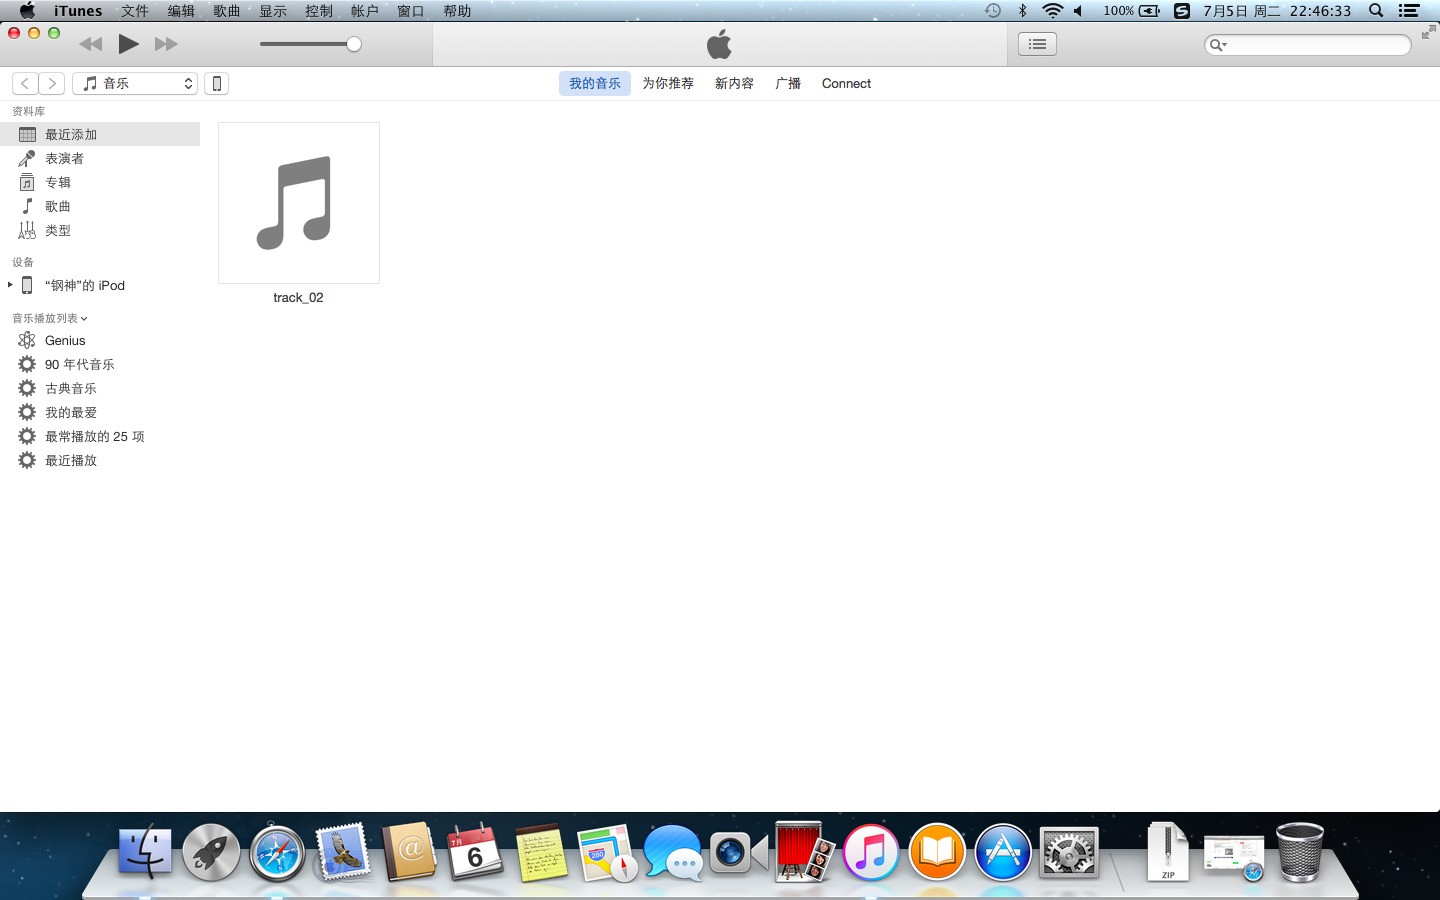Click the track_02 album title text
This screenshot has width=1440, height=900.
click(298, 297)
